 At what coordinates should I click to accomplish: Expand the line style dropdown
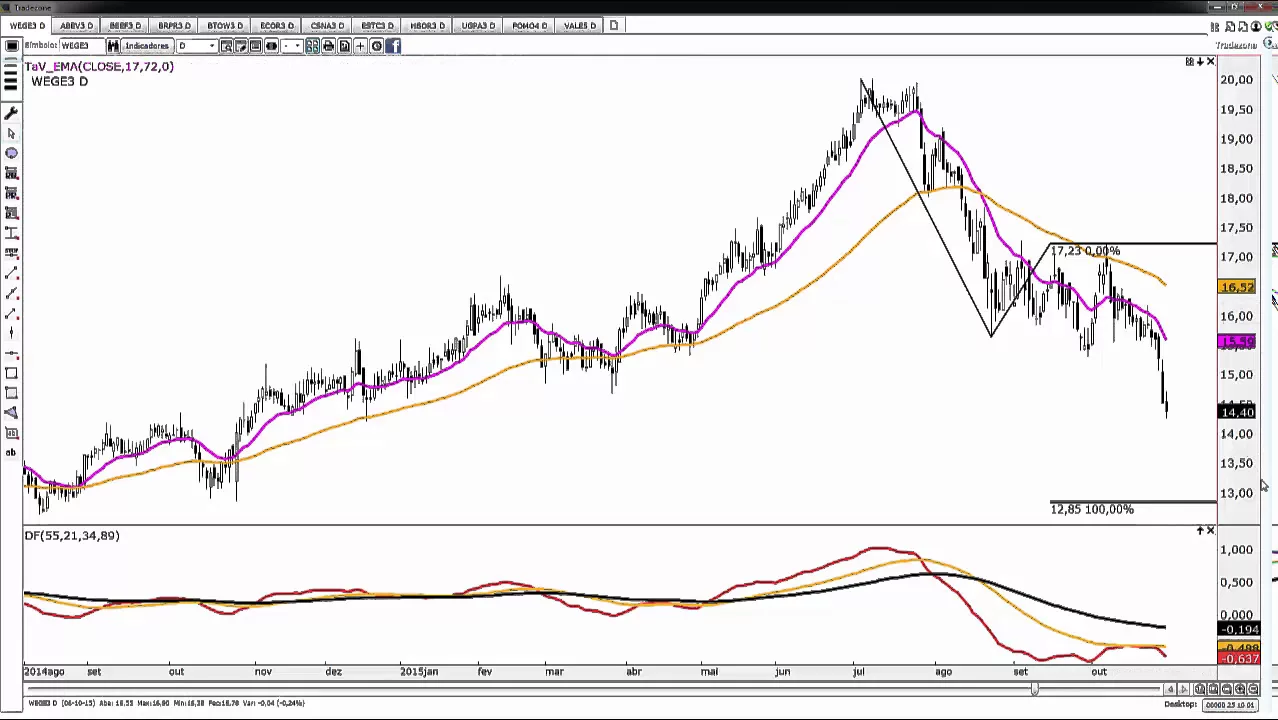click(x=292, y=46)
